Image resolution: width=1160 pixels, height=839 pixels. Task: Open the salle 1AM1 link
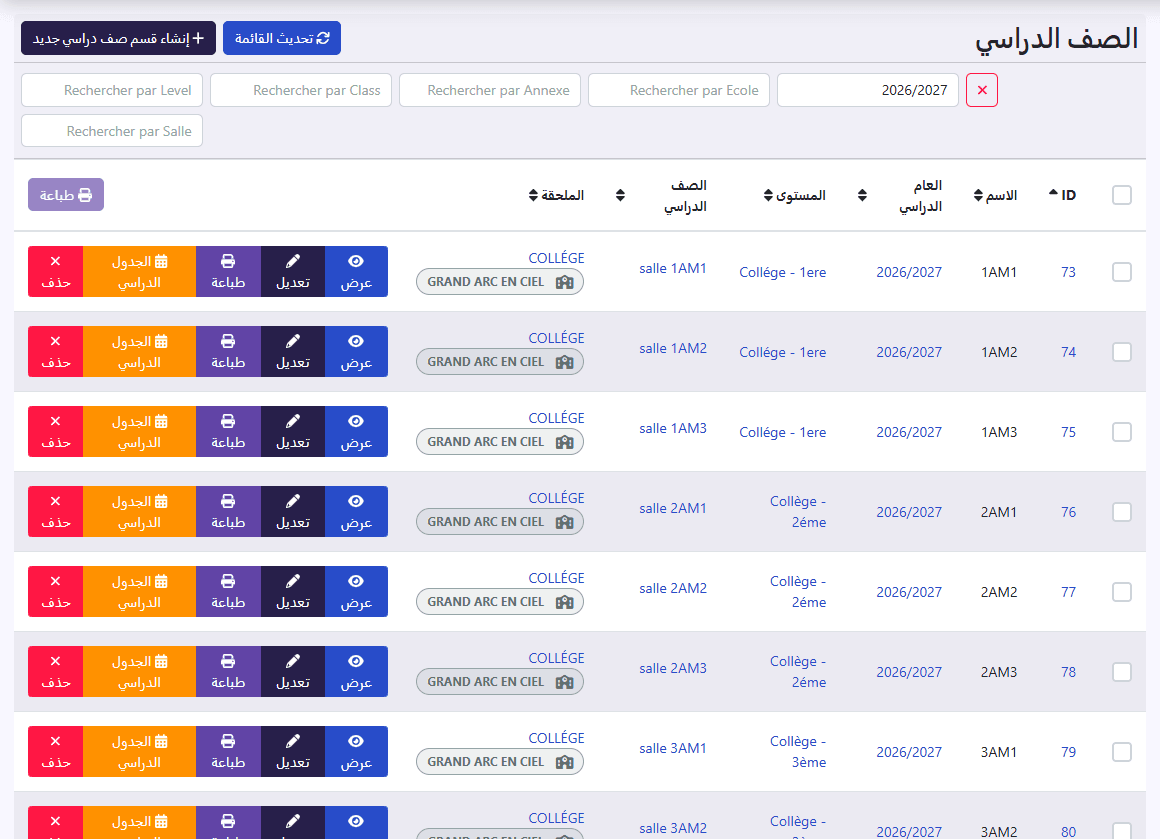pyautogui.click(x=672, y=269)
